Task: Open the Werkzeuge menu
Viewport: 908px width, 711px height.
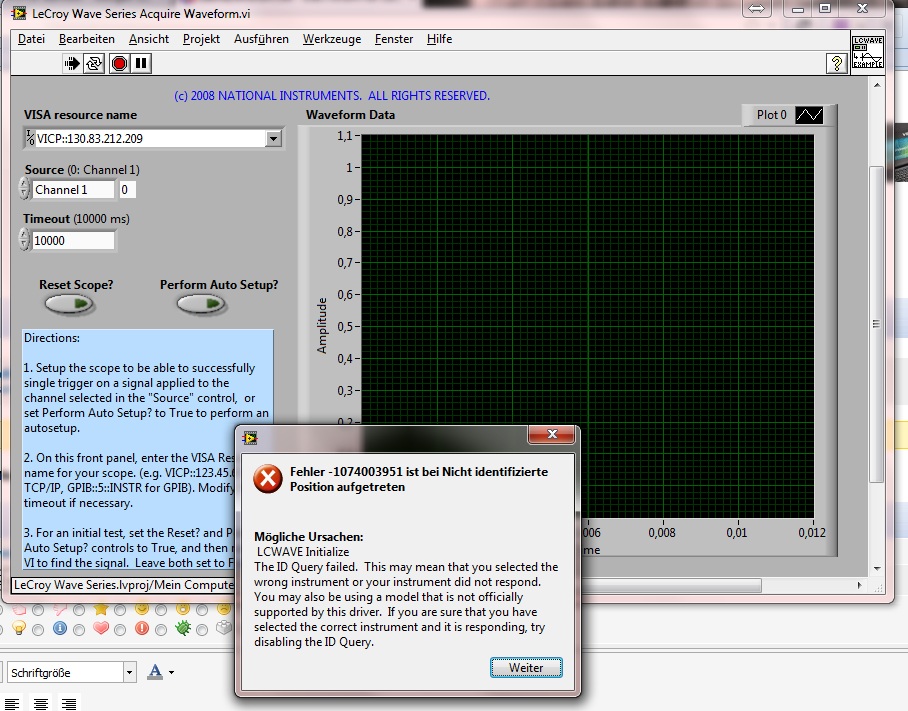Action: coord(332,39)
